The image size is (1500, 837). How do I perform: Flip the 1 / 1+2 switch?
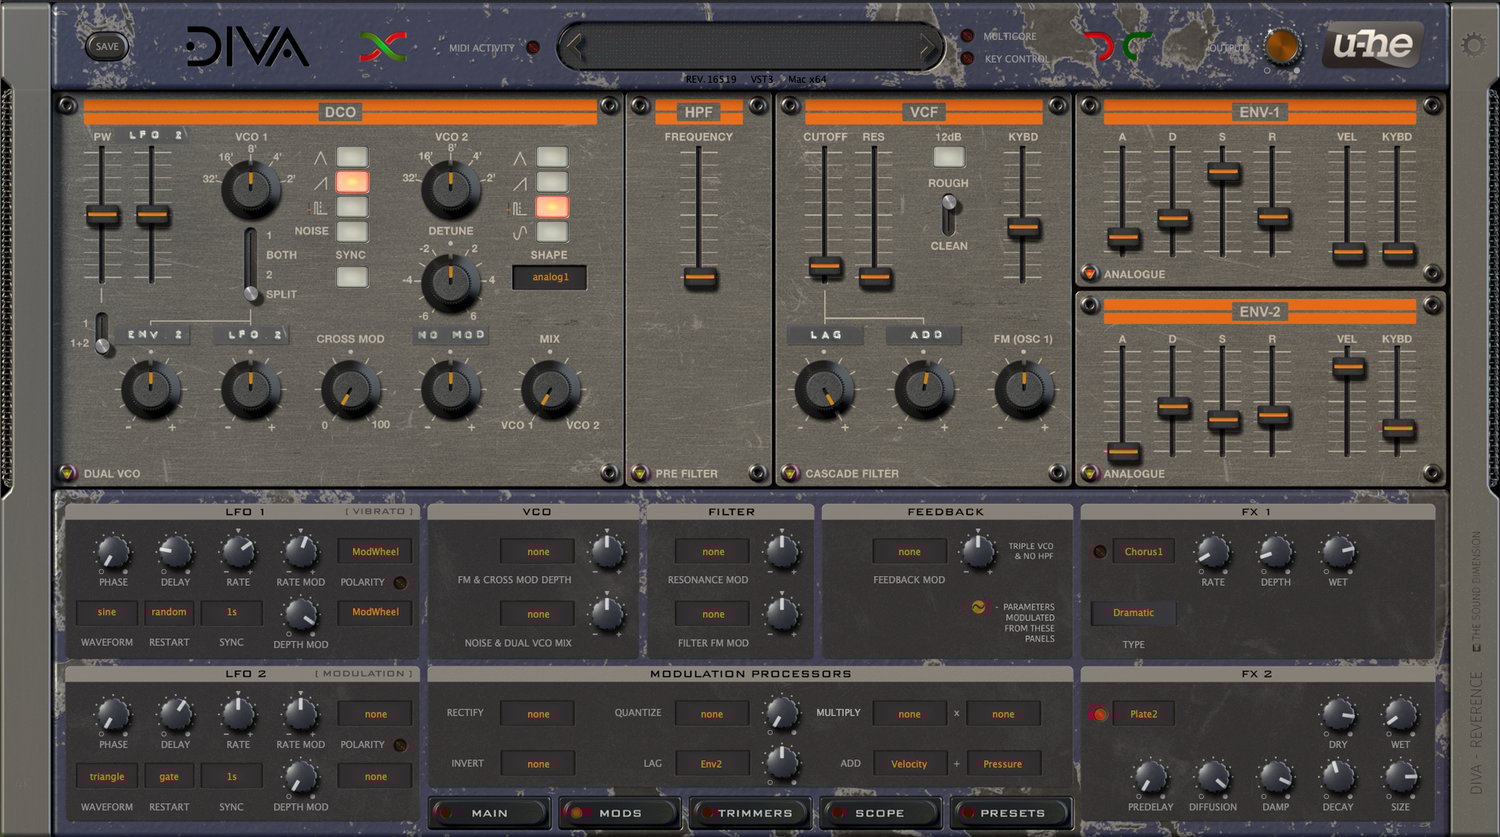pyautogui.click(x=102, y=333)
